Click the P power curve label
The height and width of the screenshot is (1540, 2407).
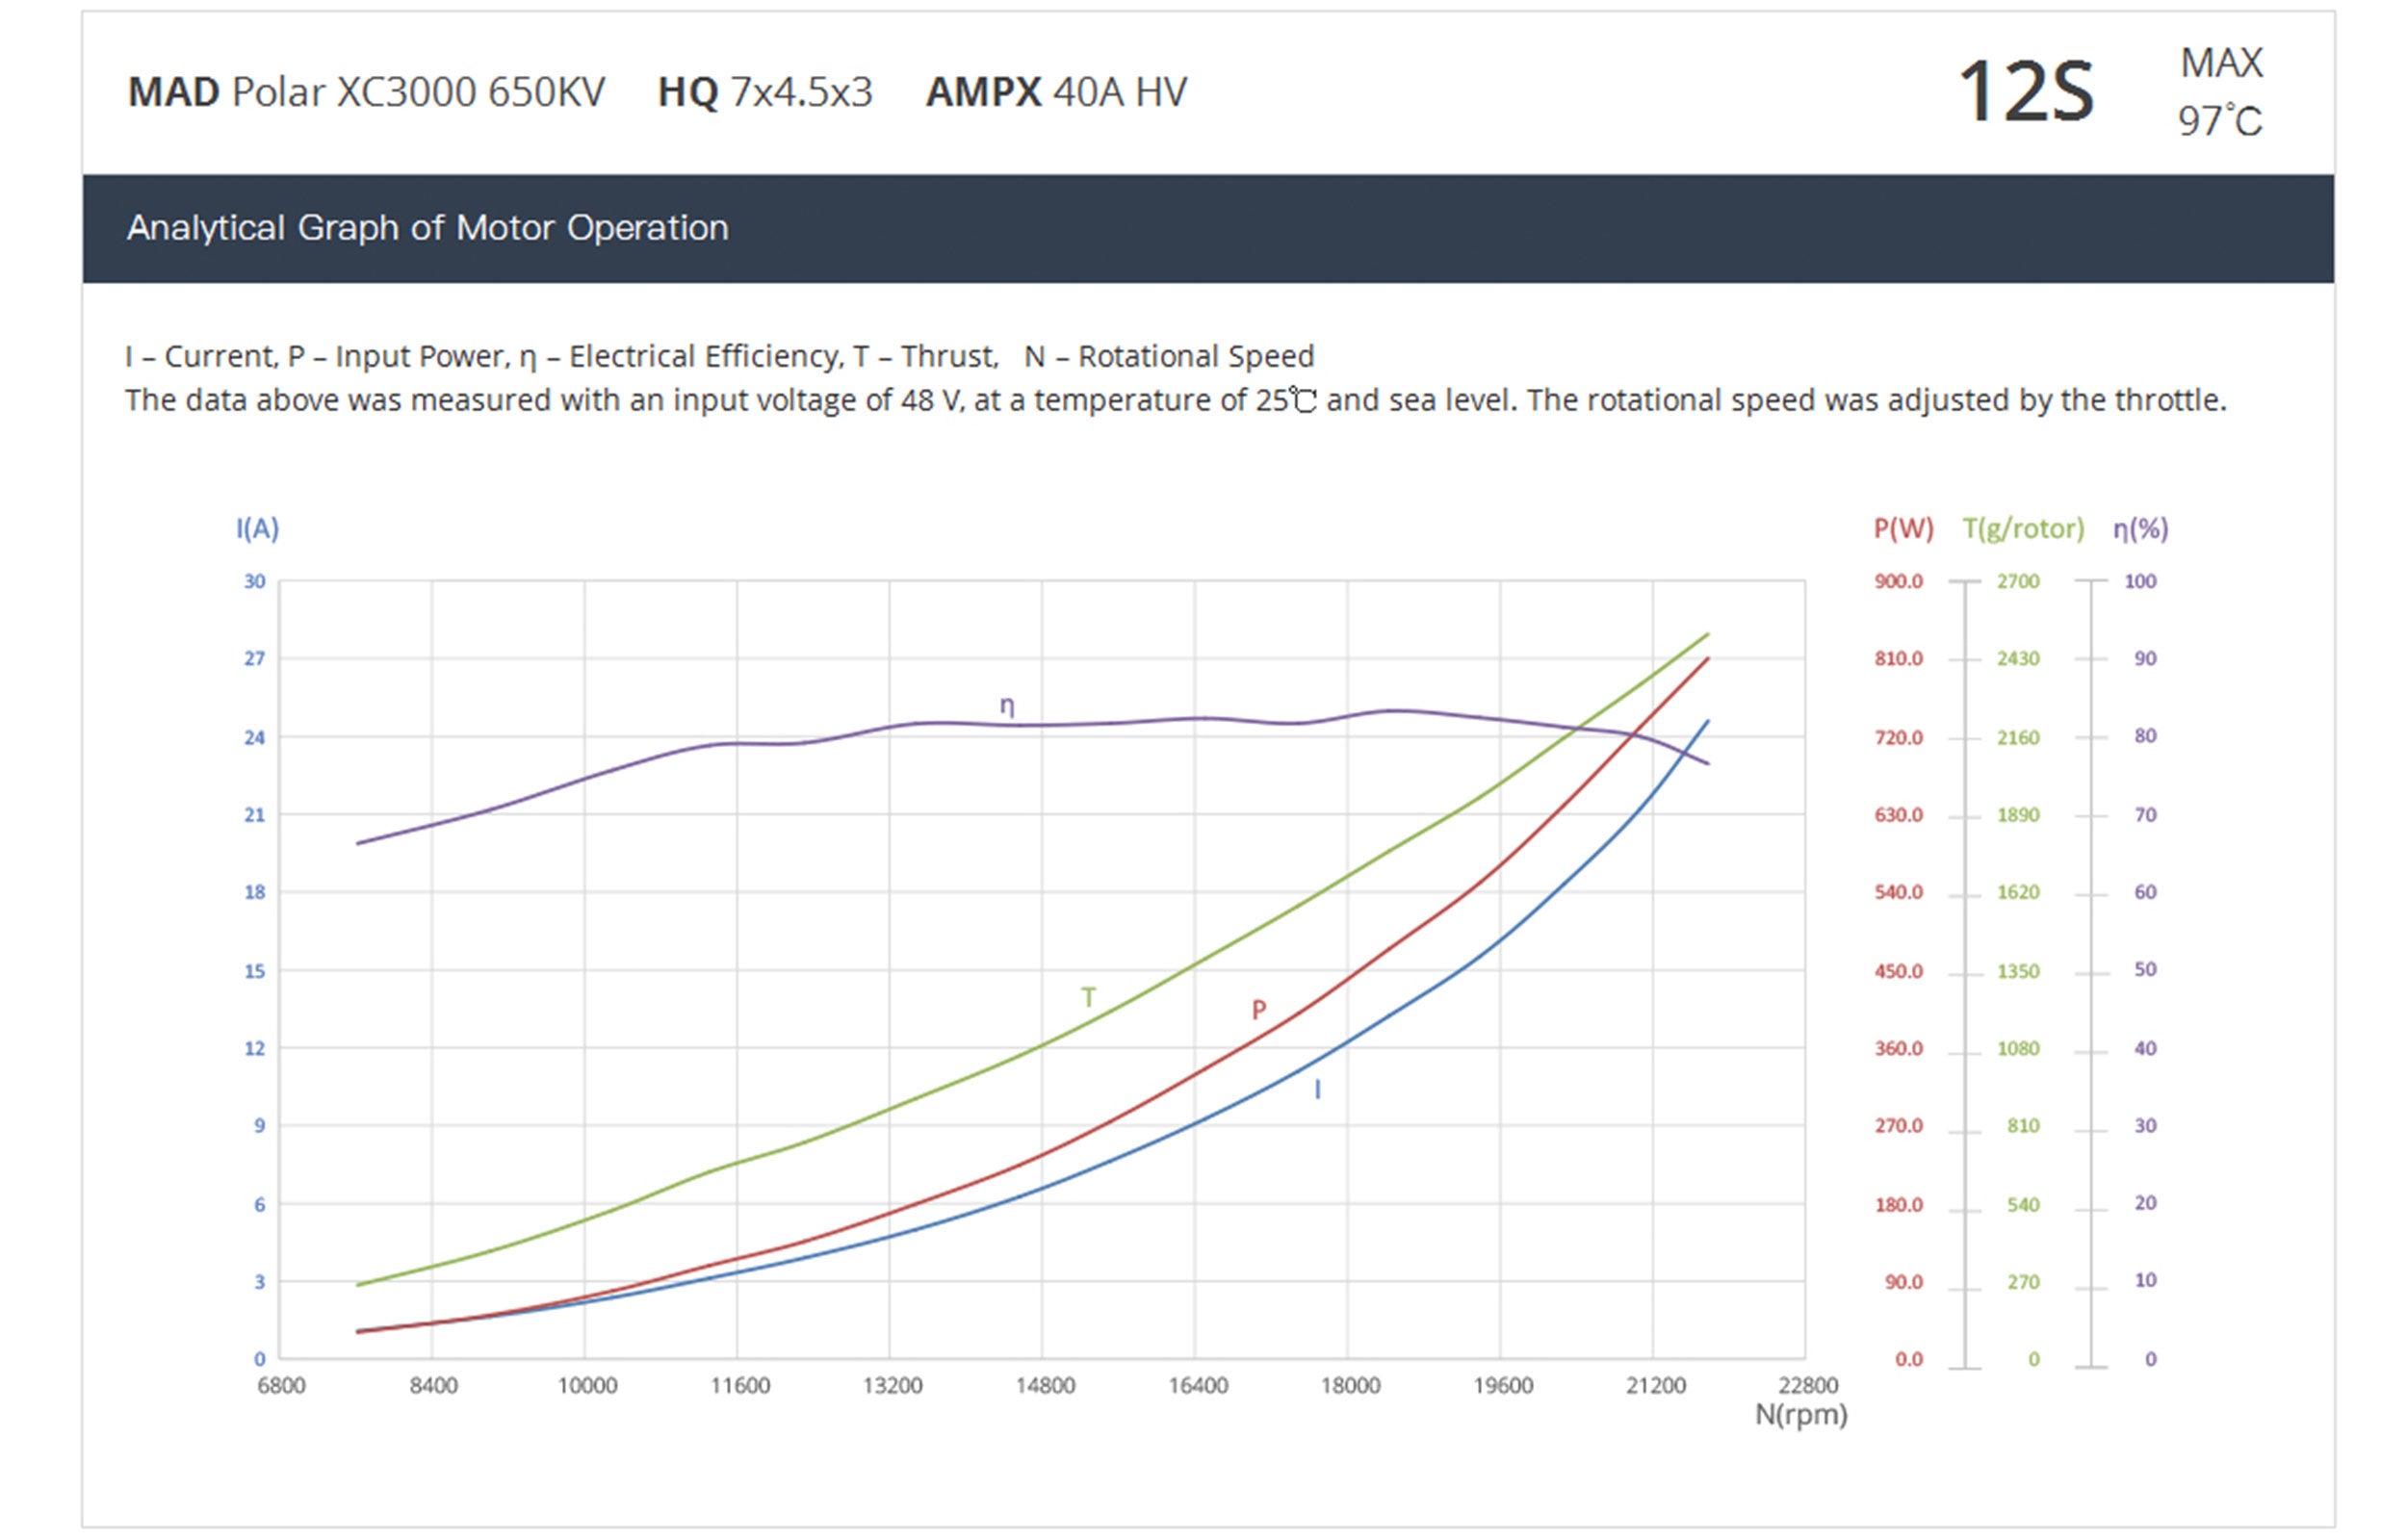click(x=1258, y=1010)
